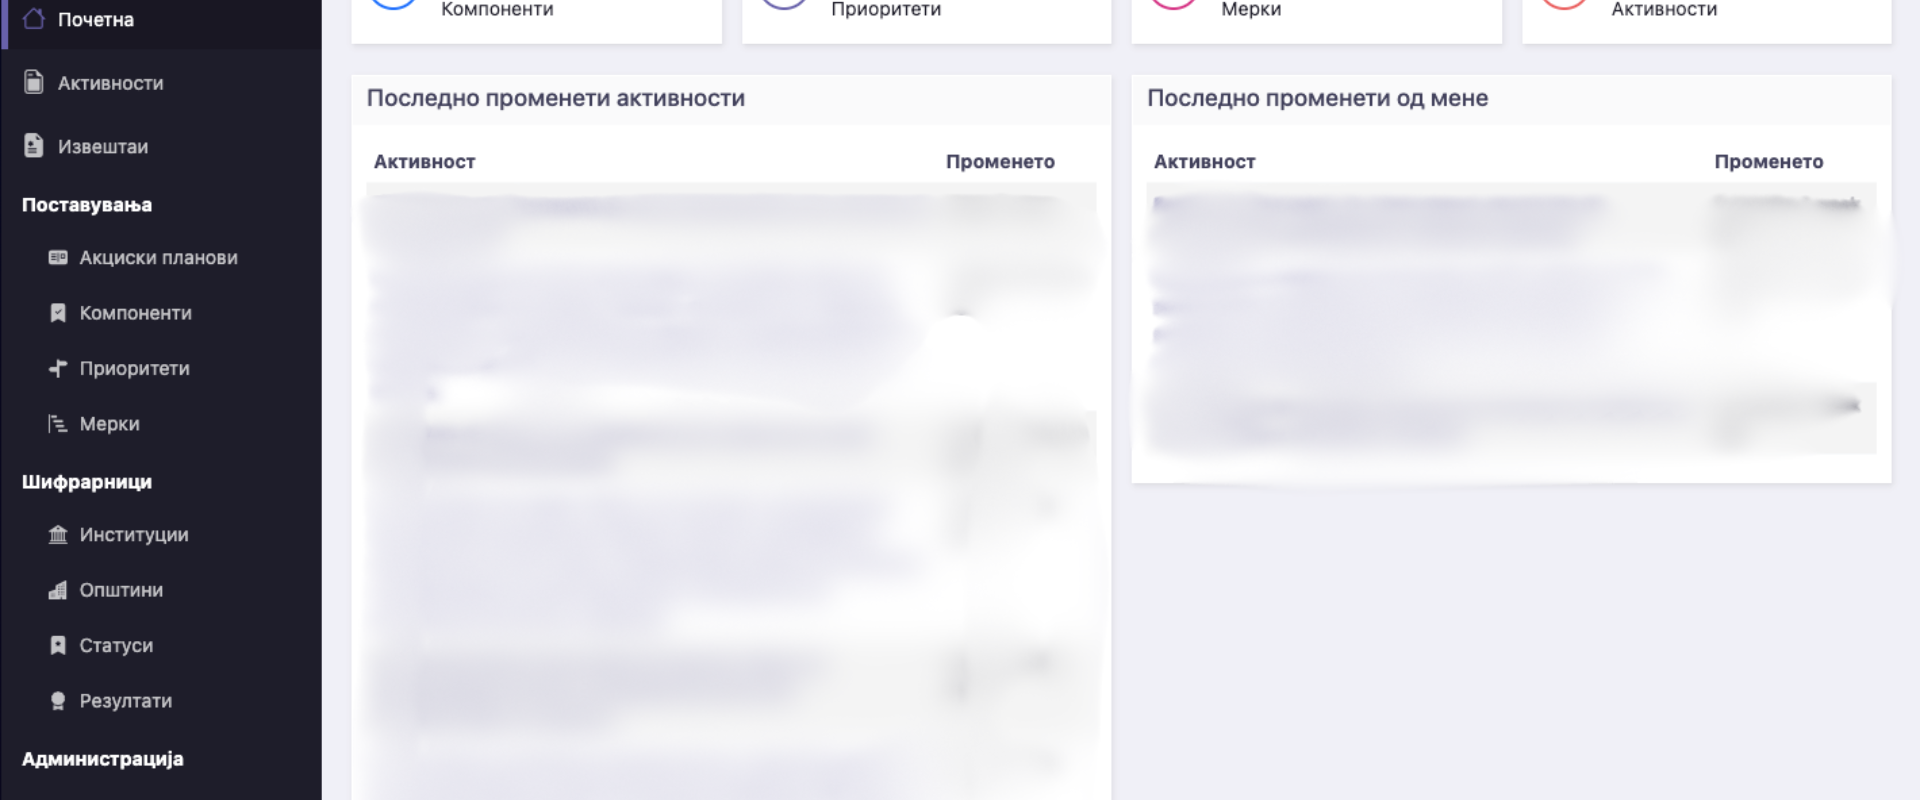Click the Активности document icon in sidebar

[x=34, y=82]
